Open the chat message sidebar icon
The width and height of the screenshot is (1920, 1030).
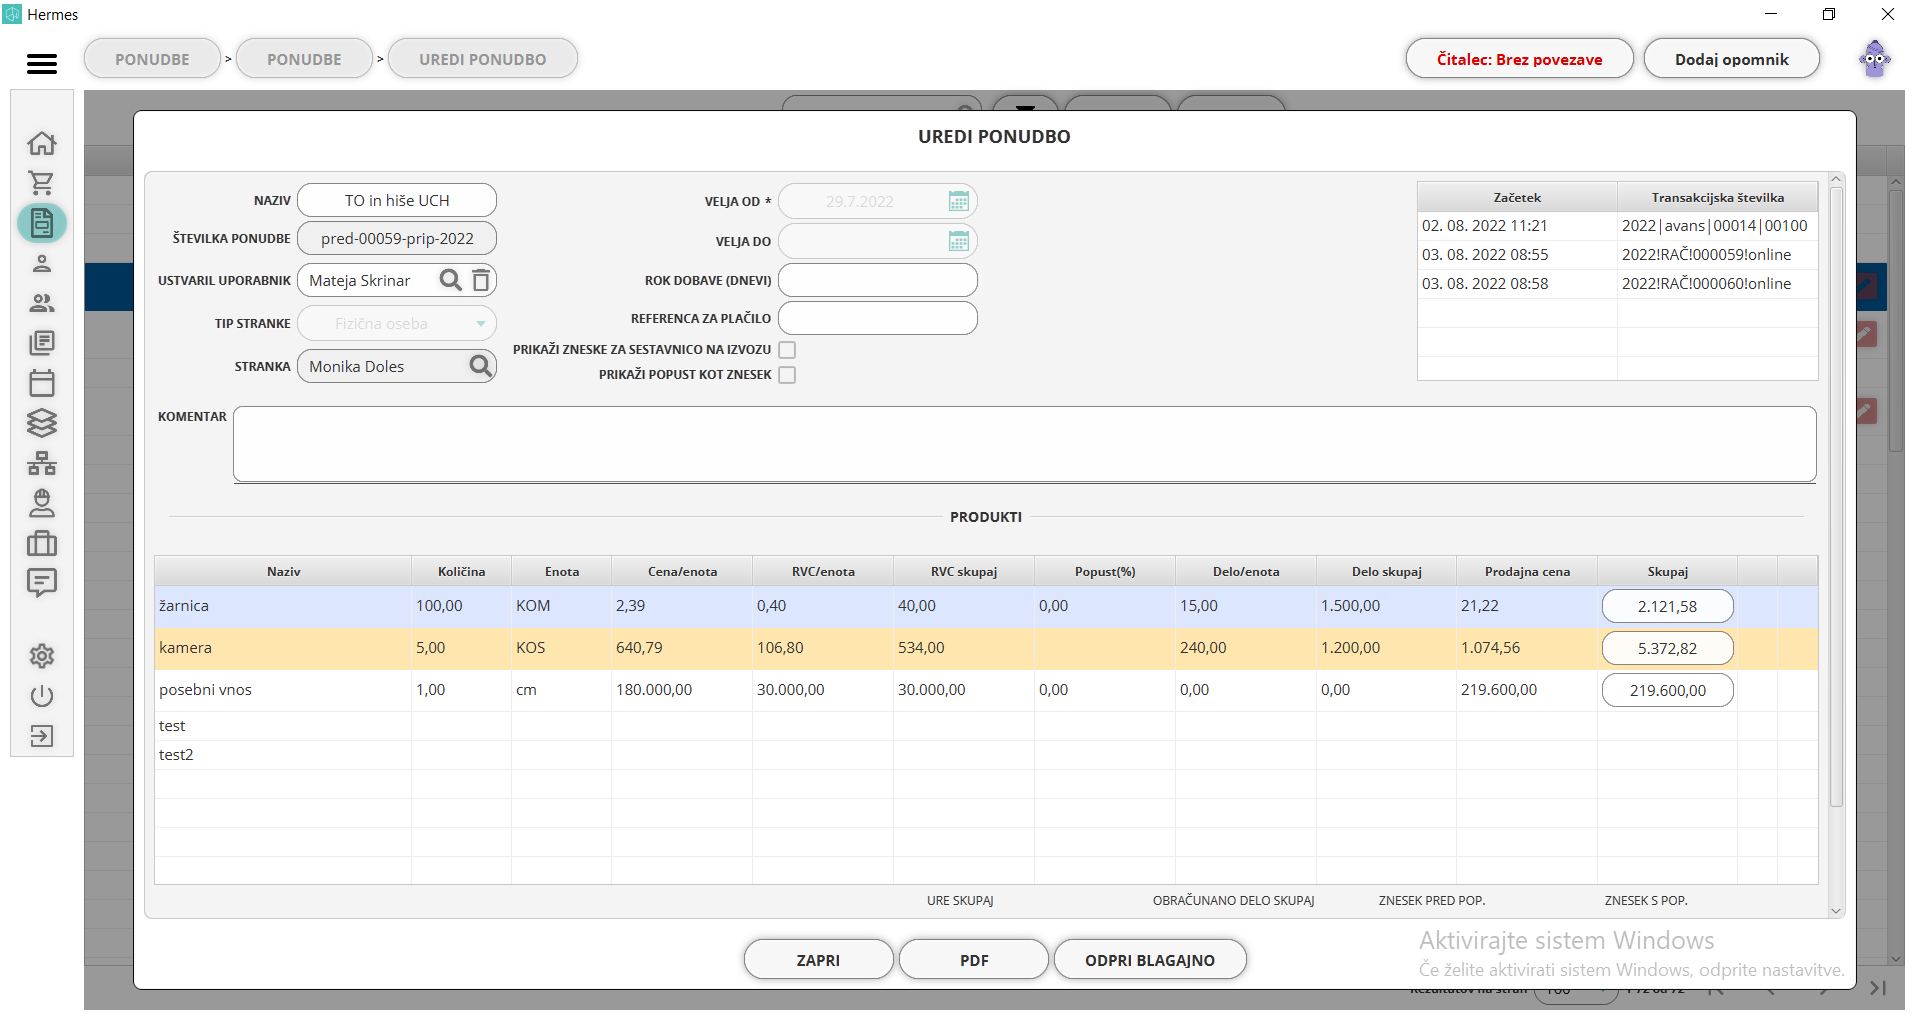(42, 583)
